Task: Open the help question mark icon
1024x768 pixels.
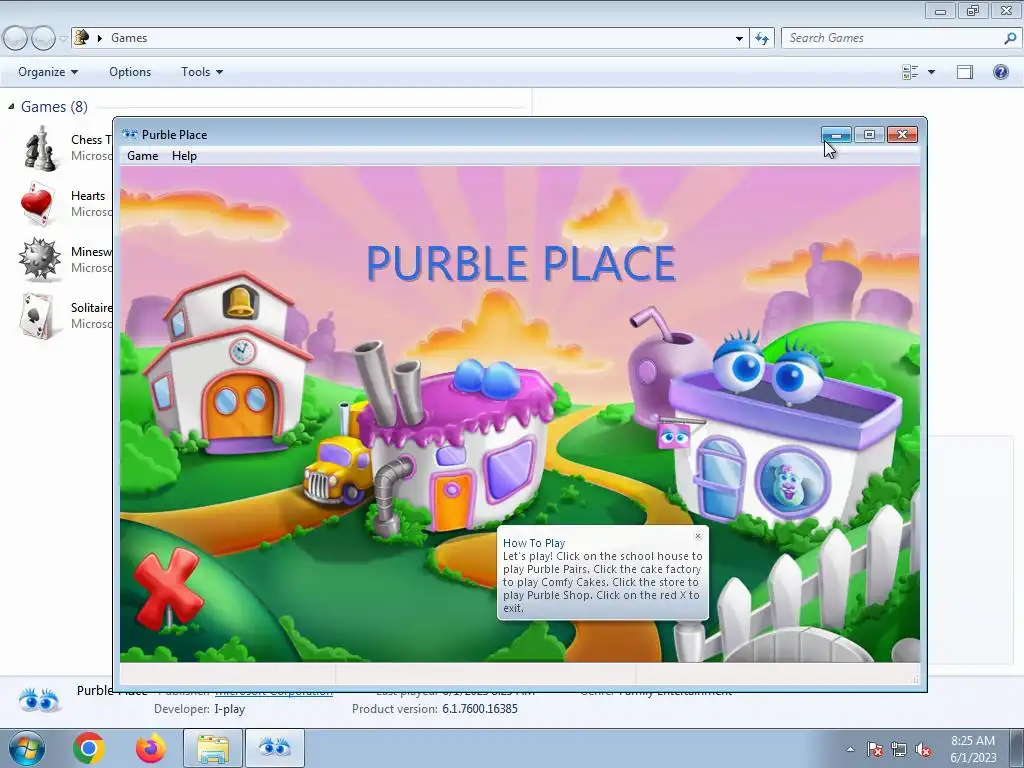Action: click(x=1000, y=72)
